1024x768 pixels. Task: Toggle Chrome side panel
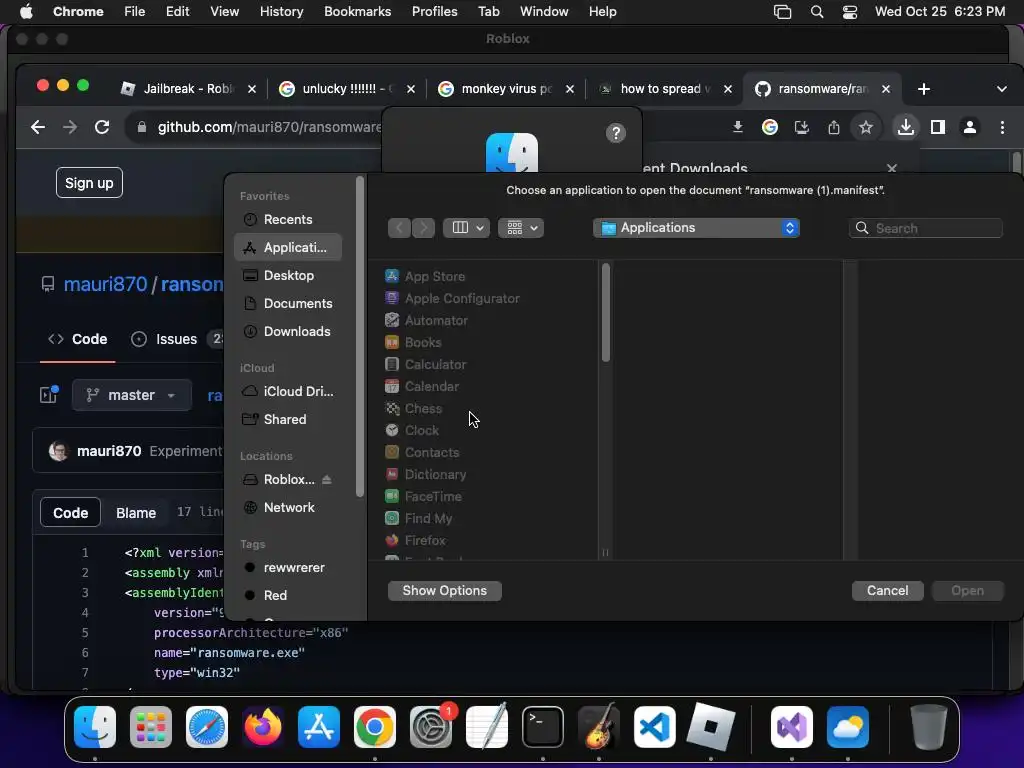[x=938, y=127]
